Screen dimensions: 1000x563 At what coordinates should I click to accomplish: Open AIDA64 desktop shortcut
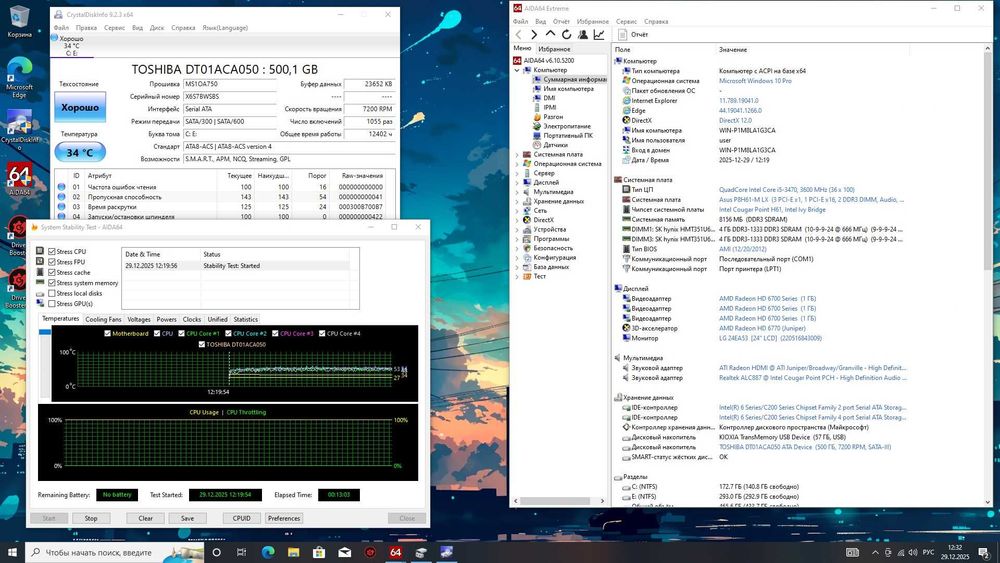point(19,180)
